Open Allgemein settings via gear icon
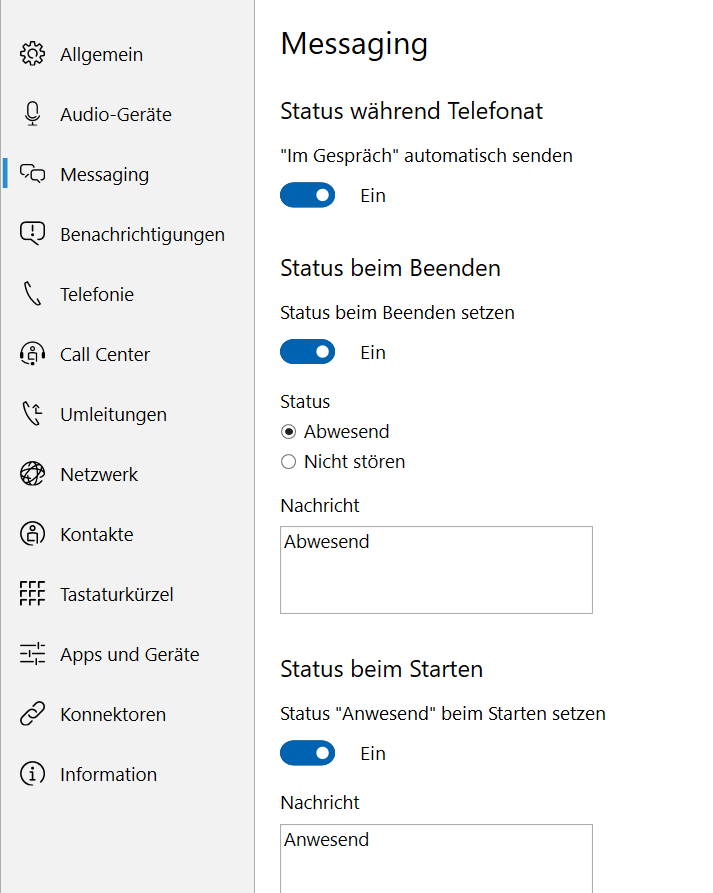Screen dimensions: 713x893 [x=32, y=54]
